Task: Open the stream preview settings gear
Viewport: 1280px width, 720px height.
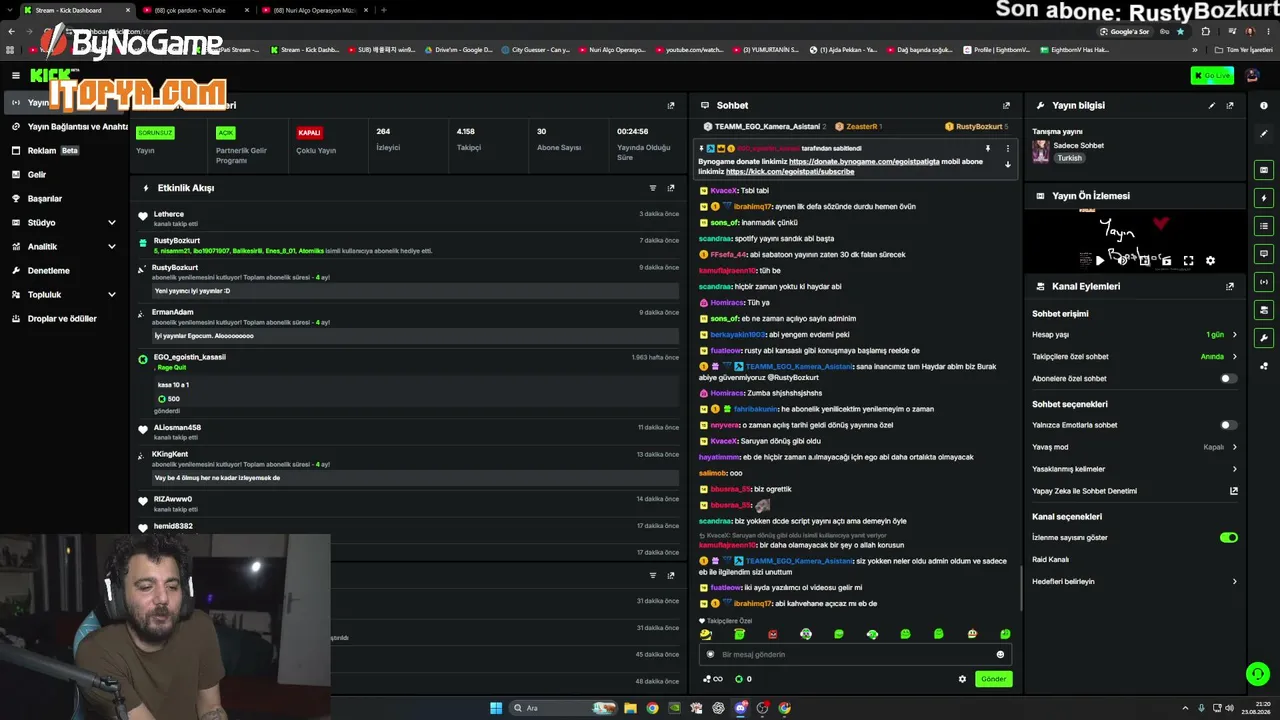Action: pyautogui.click(x=1210, y=261)
